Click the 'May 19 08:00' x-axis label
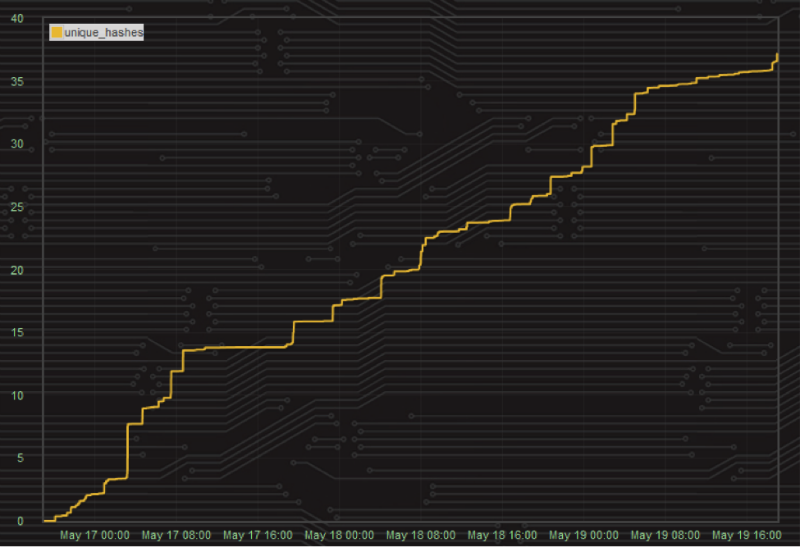 (x=665, y=535)
